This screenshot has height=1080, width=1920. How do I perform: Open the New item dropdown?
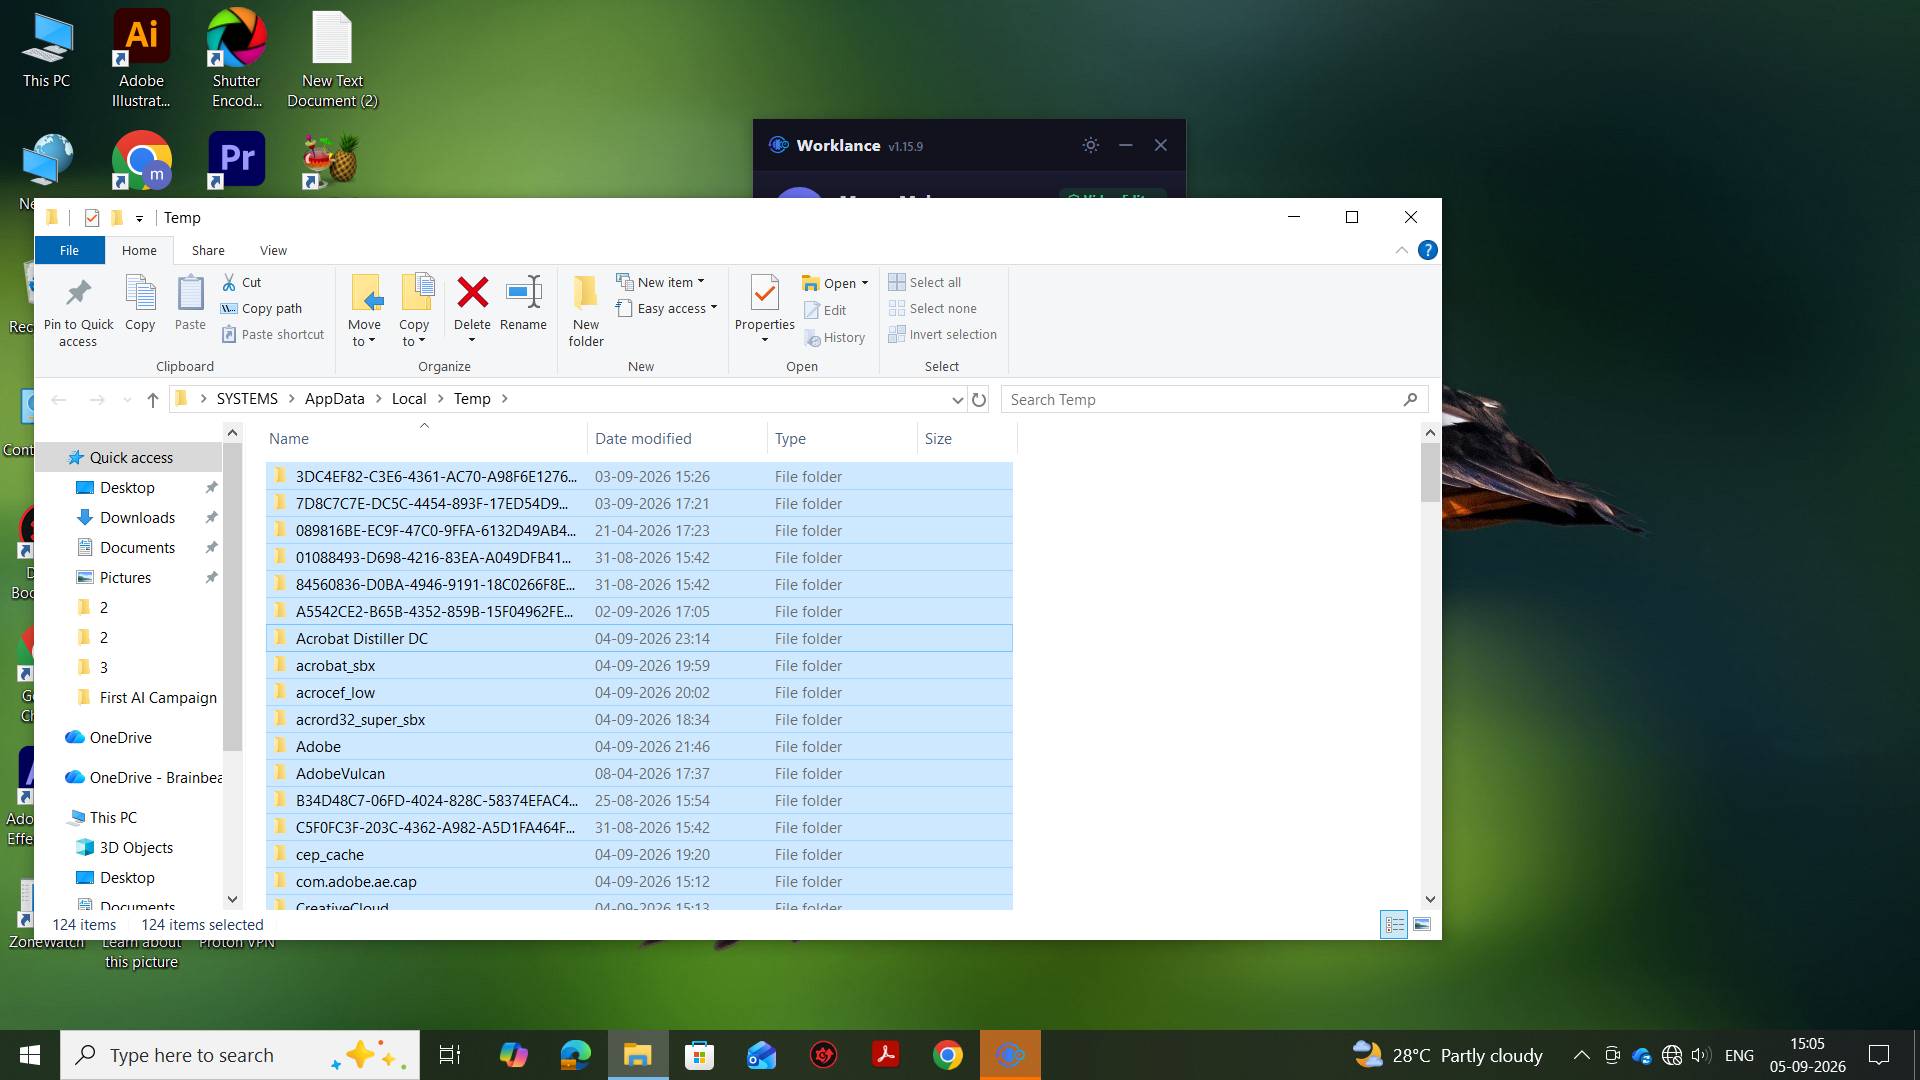point(660,283)
